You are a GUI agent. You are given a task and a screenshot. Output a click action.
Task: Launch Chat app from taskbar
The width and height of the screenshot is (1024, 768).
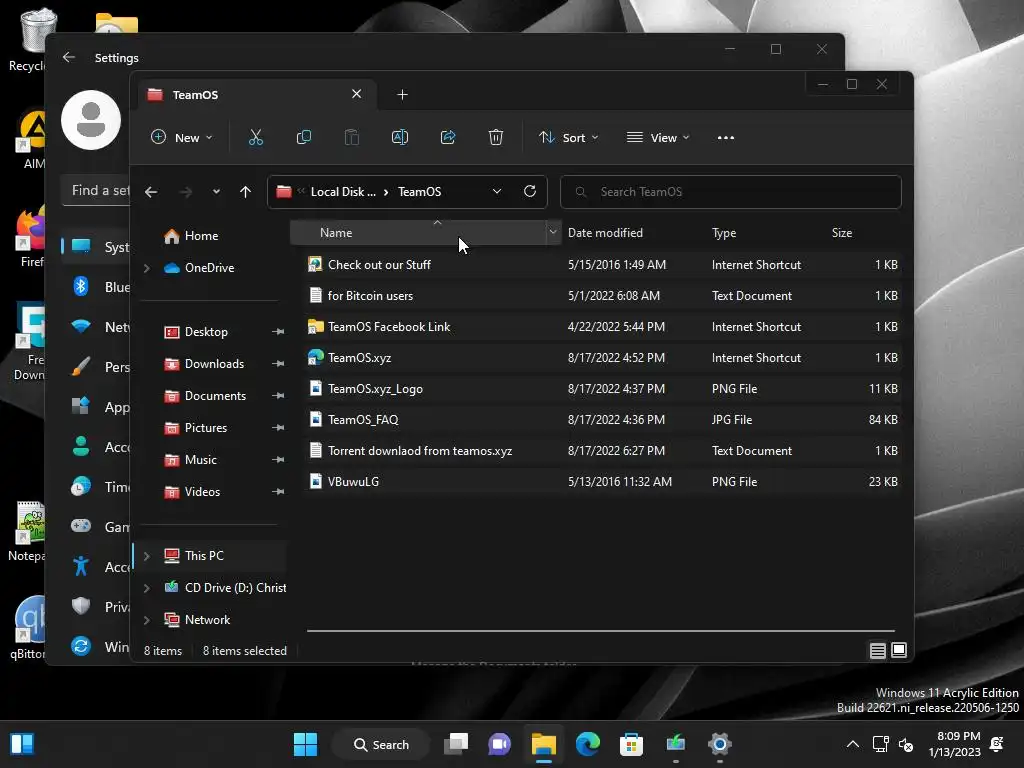(x=500, y=744)
